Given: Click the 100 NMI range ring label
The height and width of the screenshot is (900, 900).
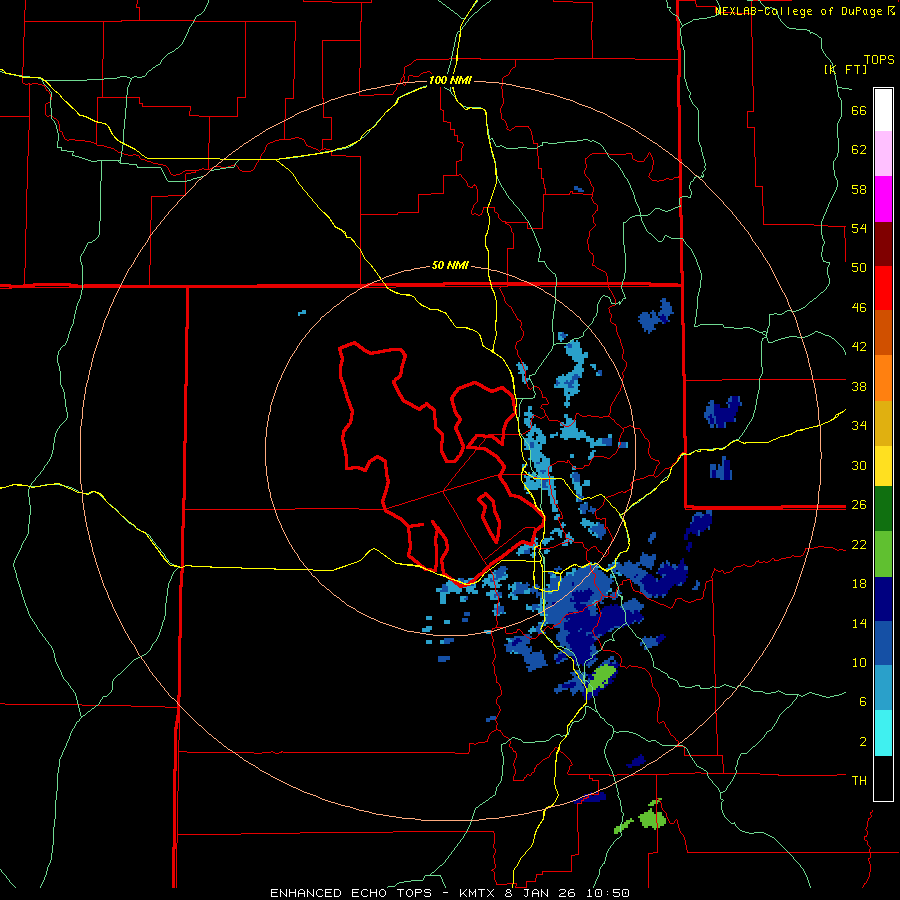Looking at the screenshot, I should pyautogui.click(x=449, y=80).
